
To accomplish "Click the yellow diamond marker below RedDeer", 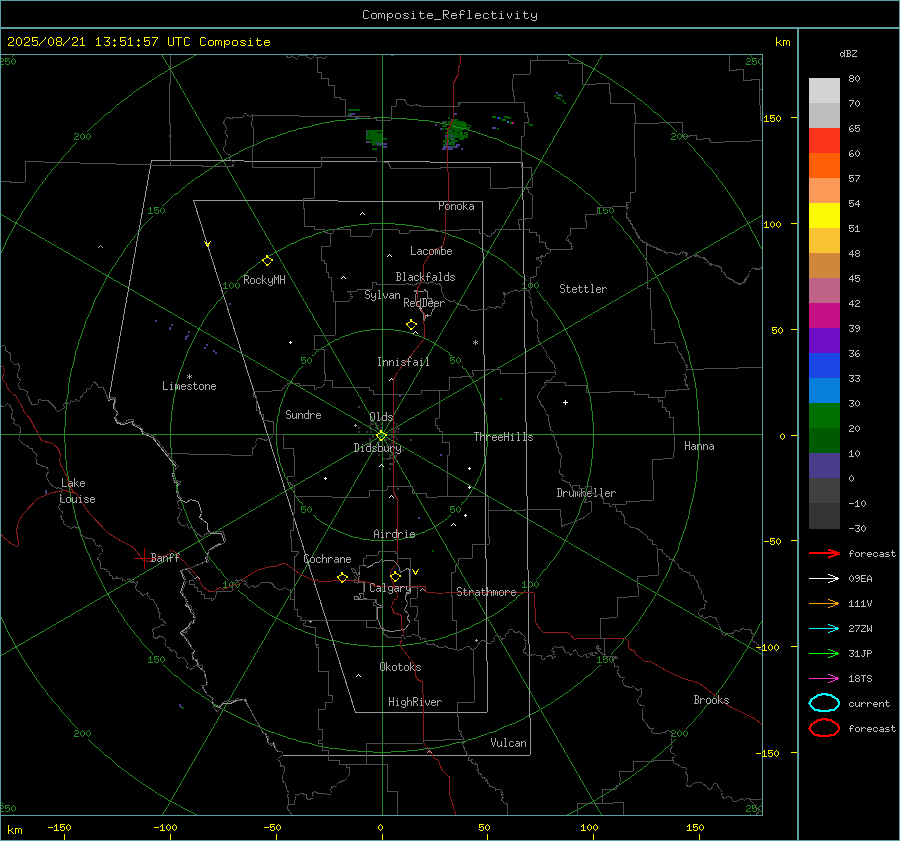I will [x=411, y=325].
